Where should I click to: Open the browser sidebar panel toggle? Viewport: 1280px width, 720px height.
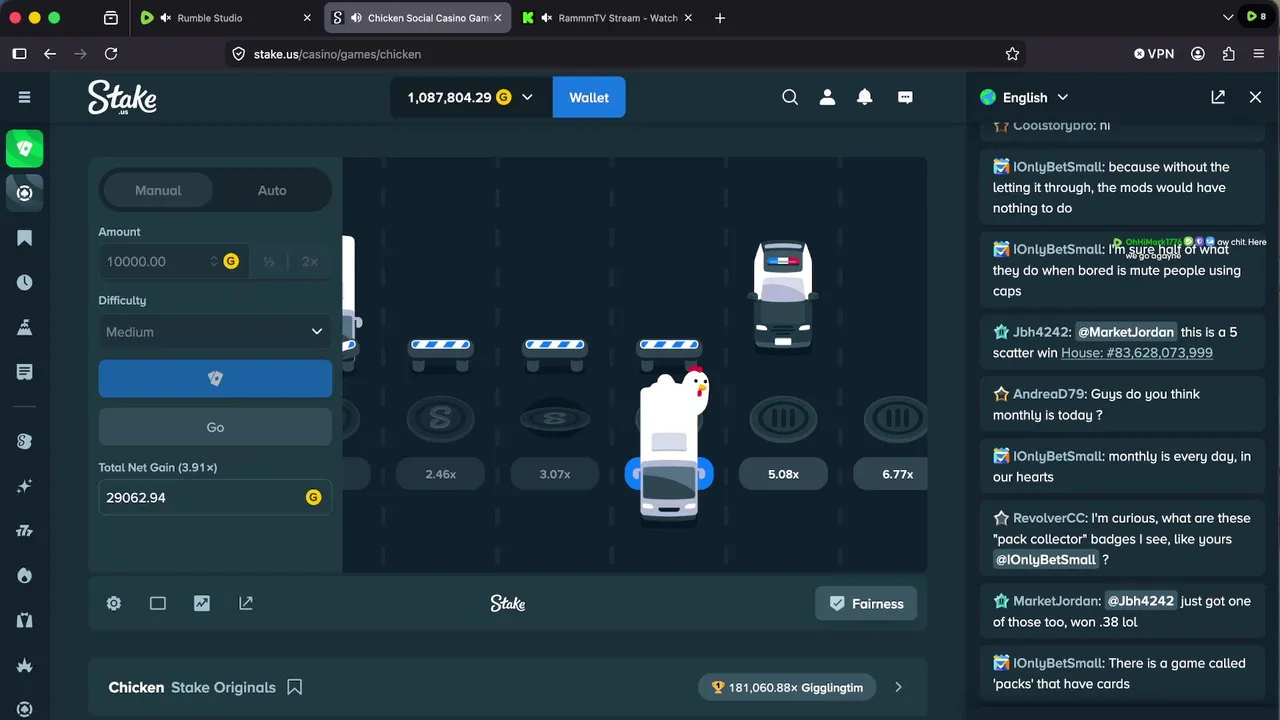[19, 54]
